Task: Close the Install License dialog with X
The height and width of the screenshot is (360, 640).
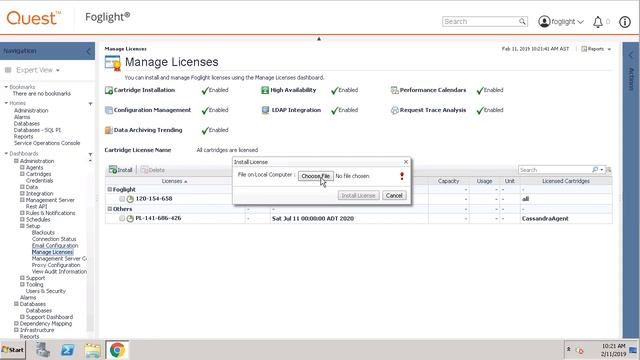Action: coord(406,162)
